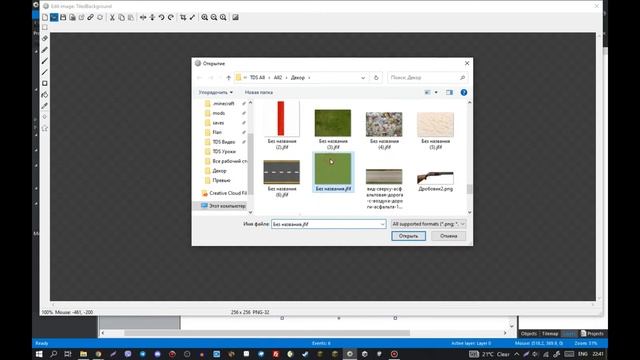Screen dimensions: 640x360
Task: Select the Eraser tool
Action: (45, 38)
